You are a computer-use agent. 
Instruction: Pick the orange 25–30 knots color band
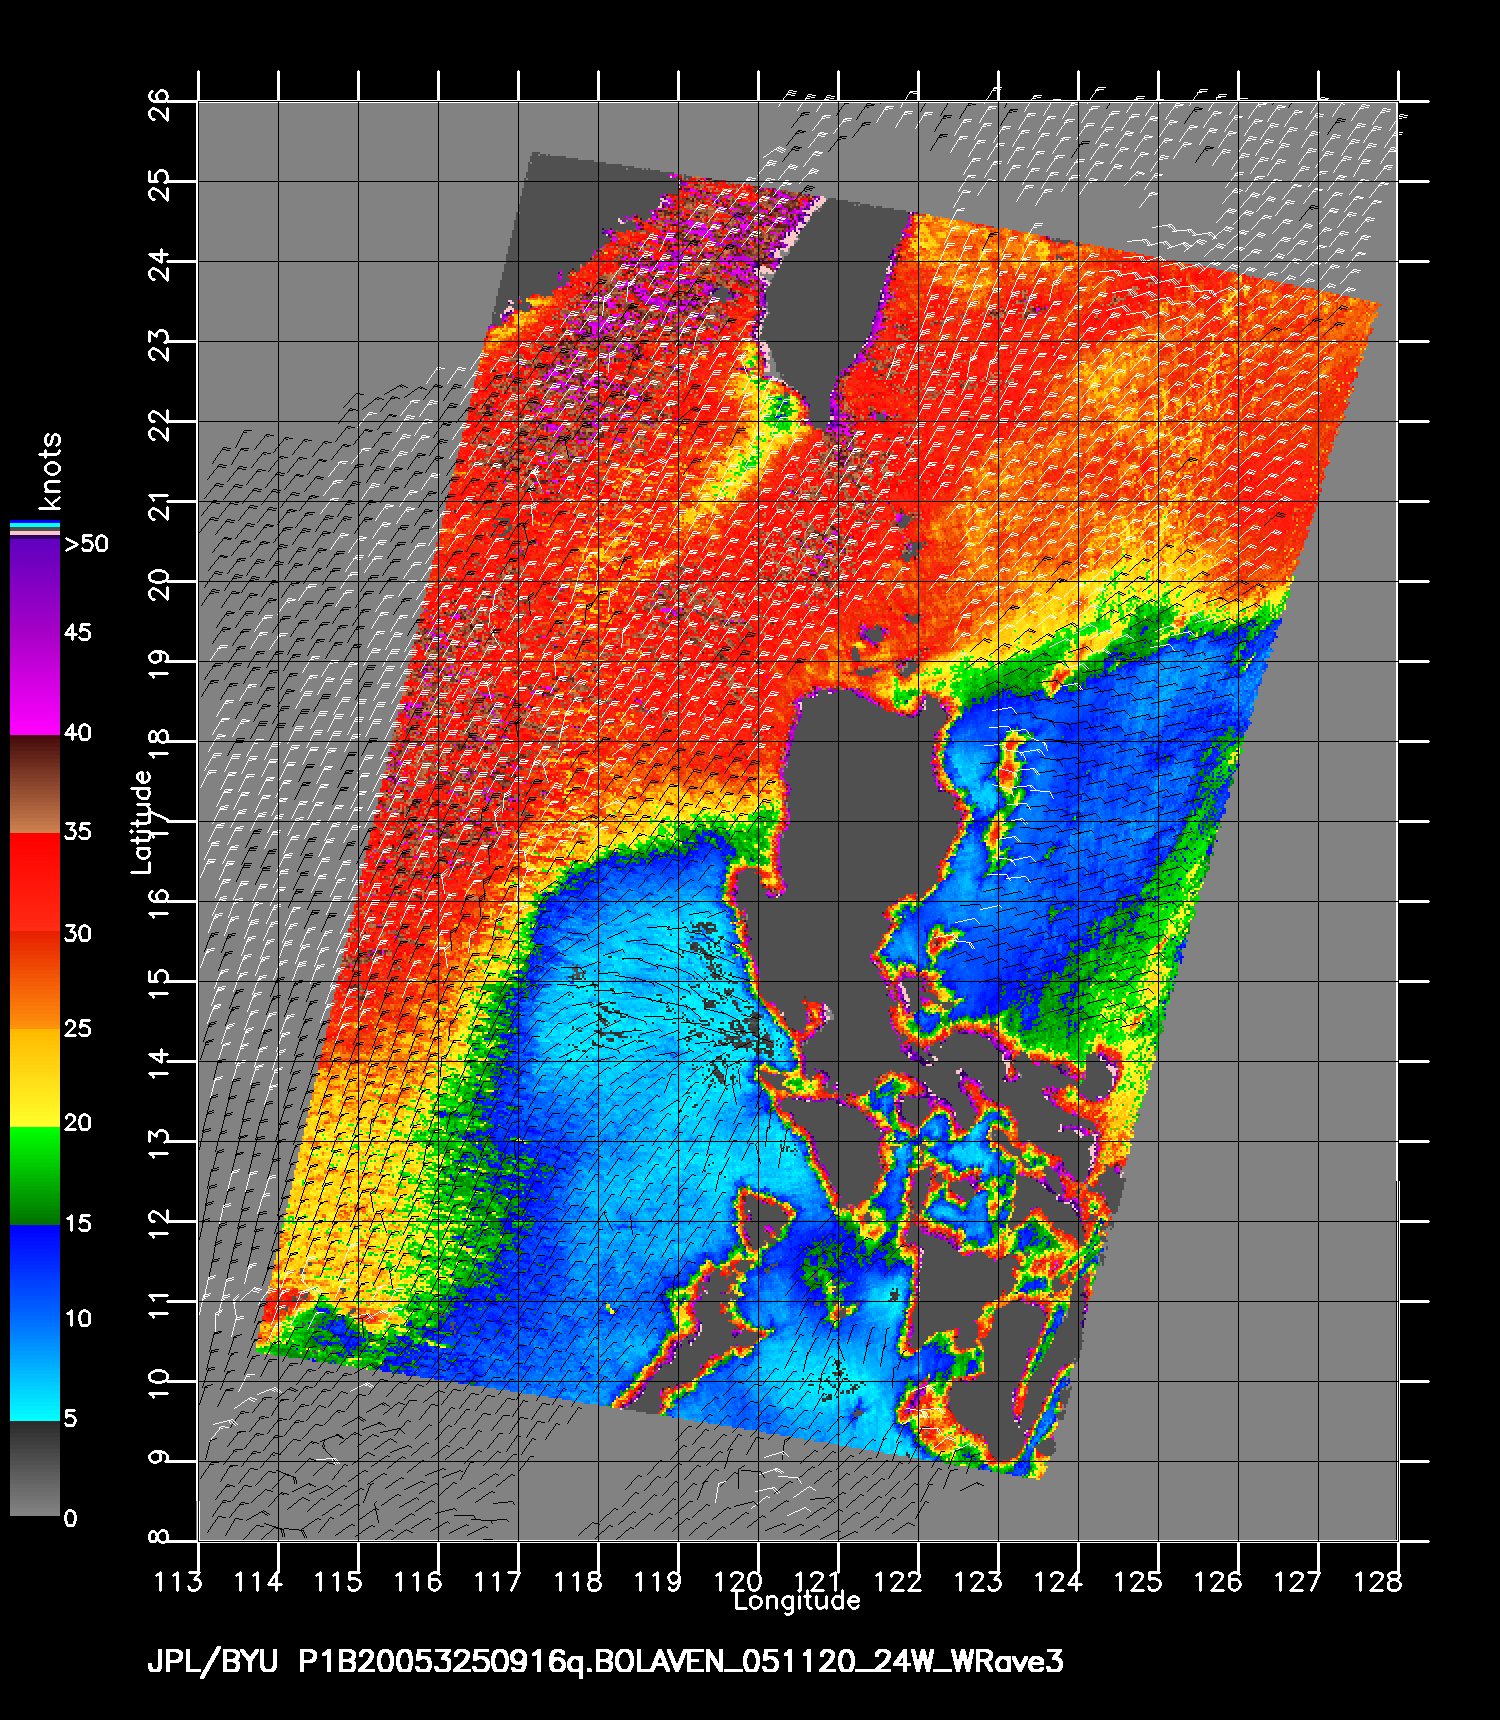(x=35, y=980)
